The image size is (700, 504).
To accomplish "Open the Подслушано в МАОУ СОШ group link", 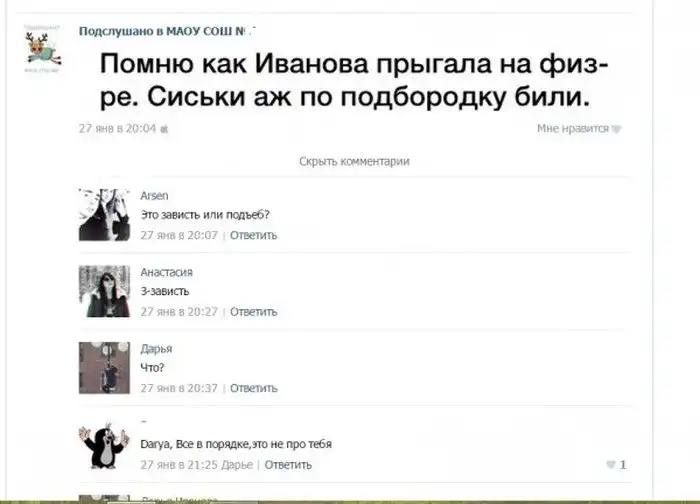I will [x=167, y=31].
